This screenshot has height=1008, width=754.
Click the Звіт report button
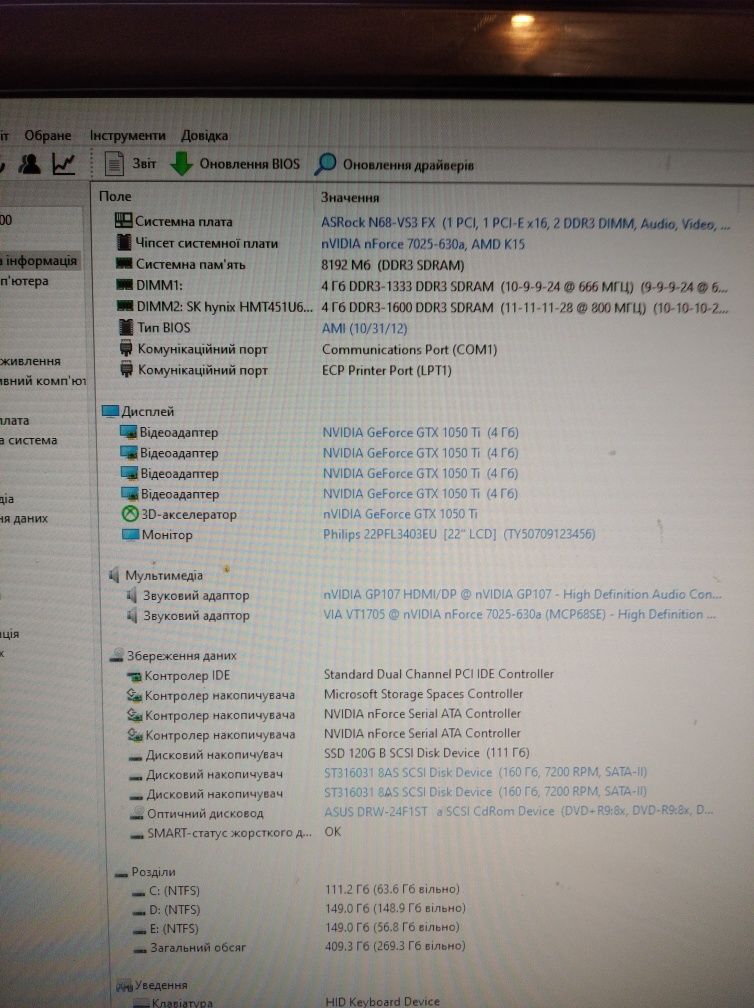[x=131, y=164]
